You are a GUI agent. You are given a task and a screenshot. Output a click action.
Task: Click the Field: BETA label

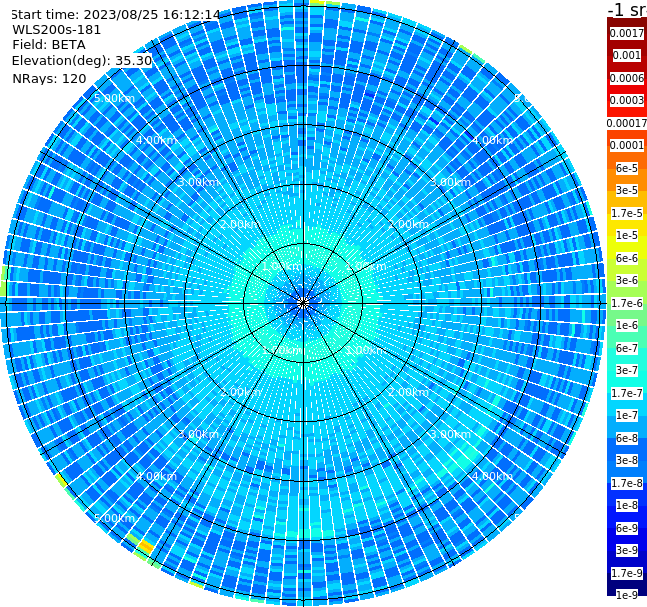(49, 45)
